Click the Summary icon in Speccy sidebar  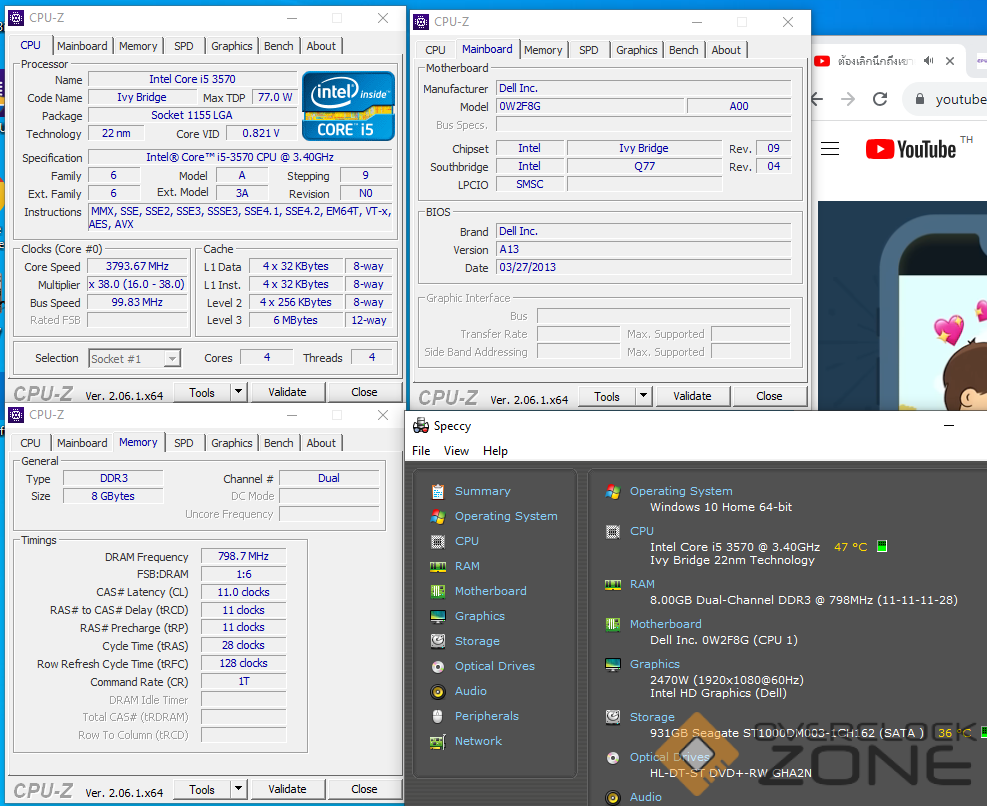coord(437,491)
